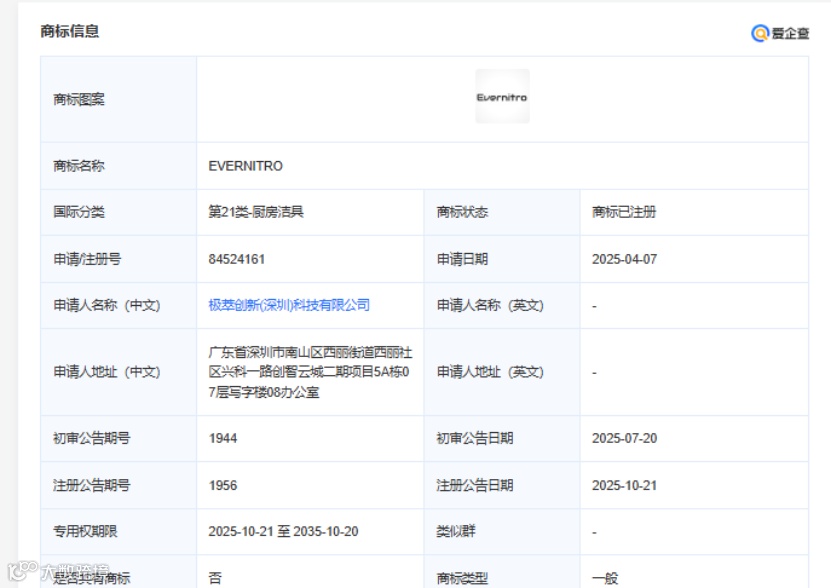
Task: Click the 商标类型 label
Action: pos(462,578)
